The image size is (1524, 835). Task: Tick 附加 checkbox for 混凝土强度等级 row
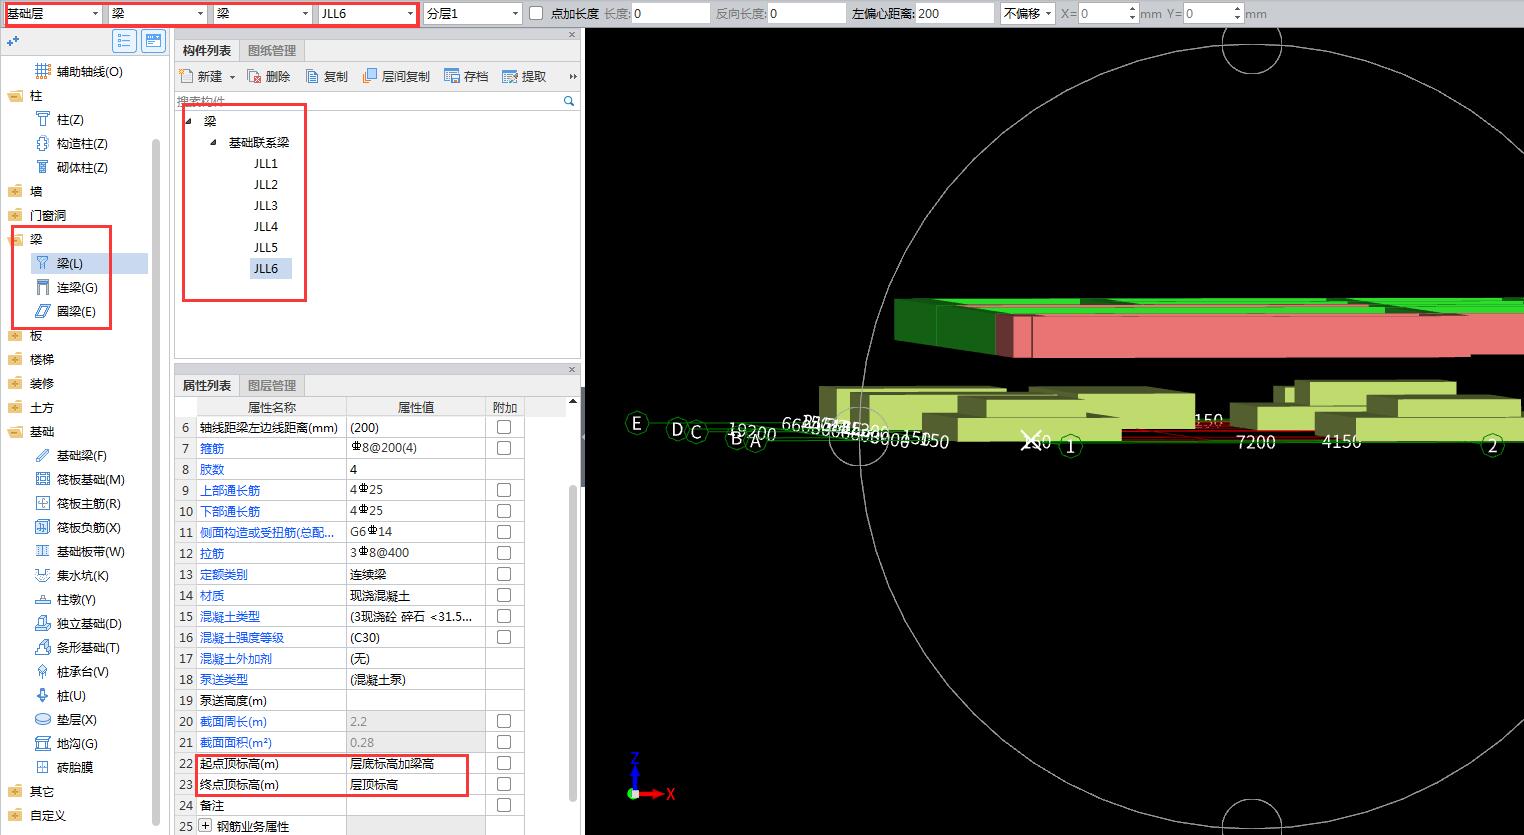pos(504,637)
